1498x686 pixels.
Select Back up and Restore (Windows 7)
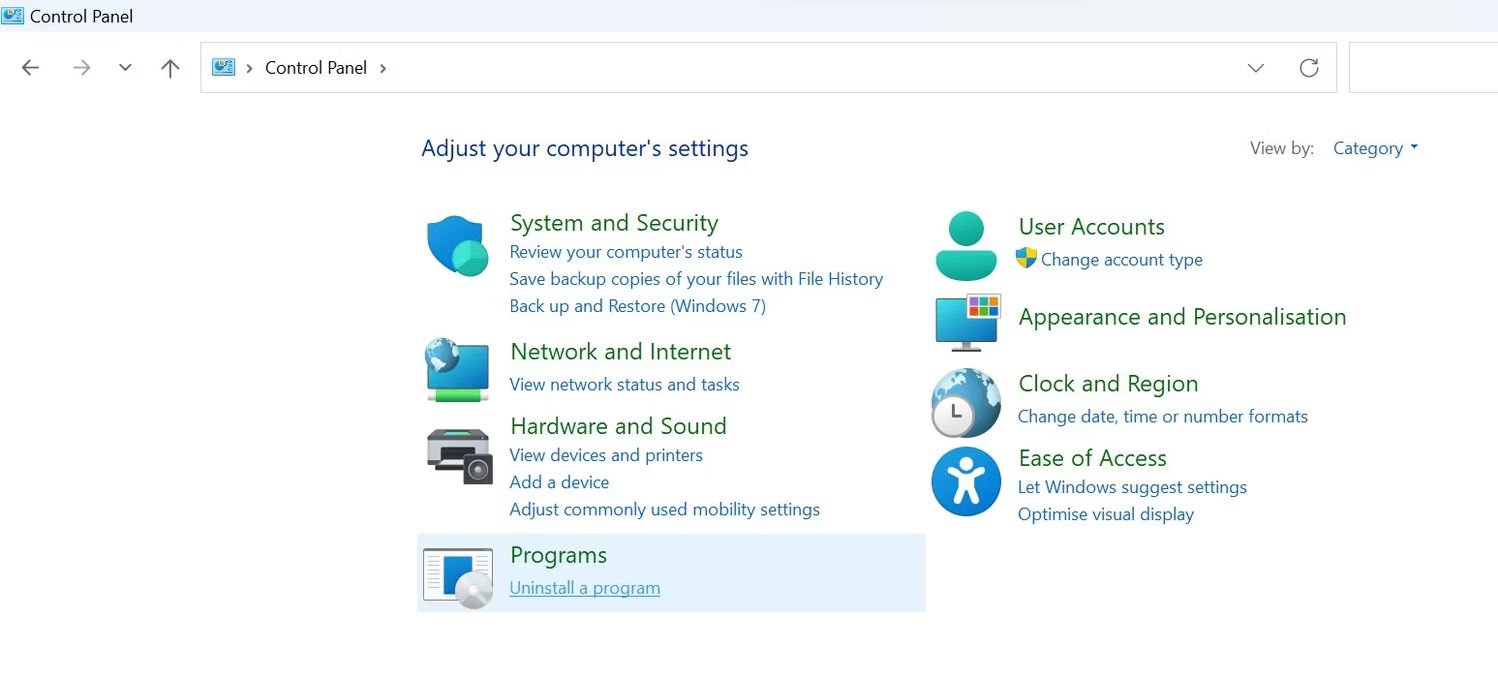pos(638,306)
